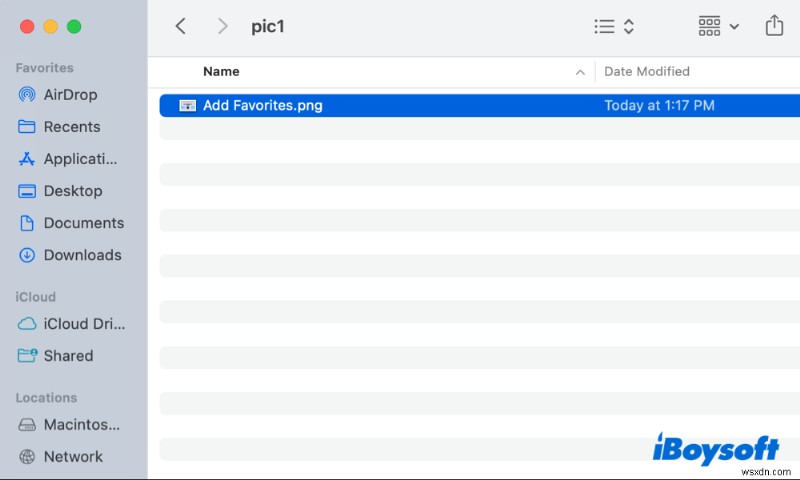Go forward with the right chevron
Image resolution: width=800 pixels, height=480 pixels.
click(222, 27)
